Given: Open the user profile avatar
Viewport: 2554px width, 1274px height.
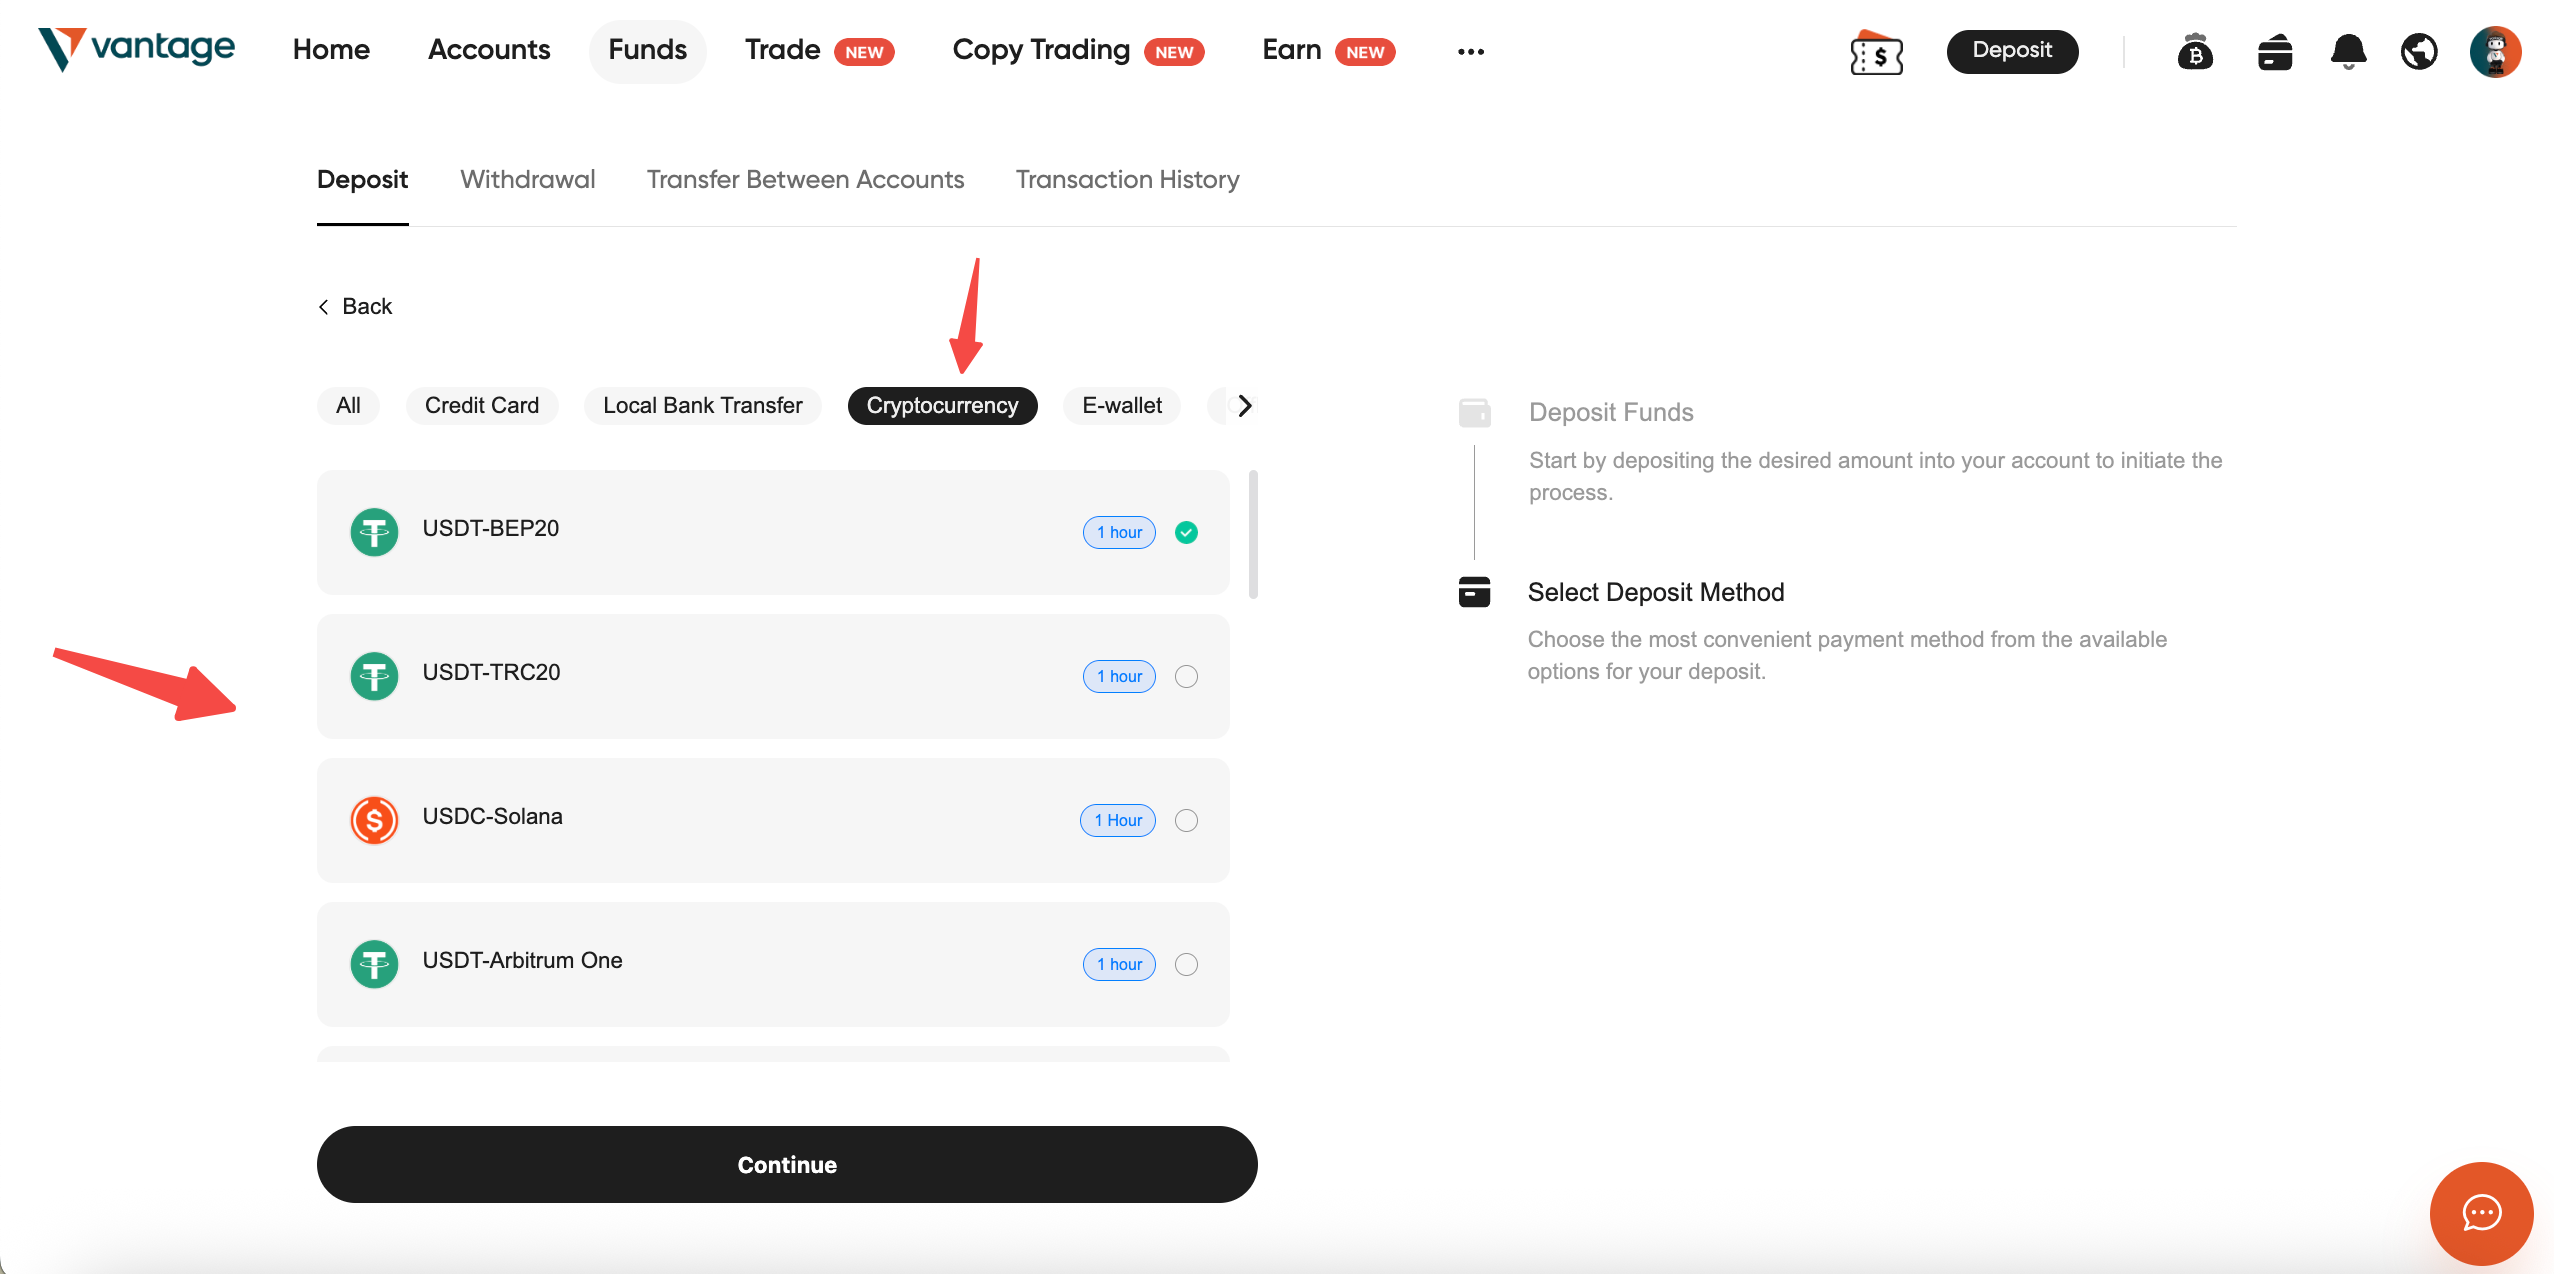Looking at the screenshot, I should [2495, 52].
